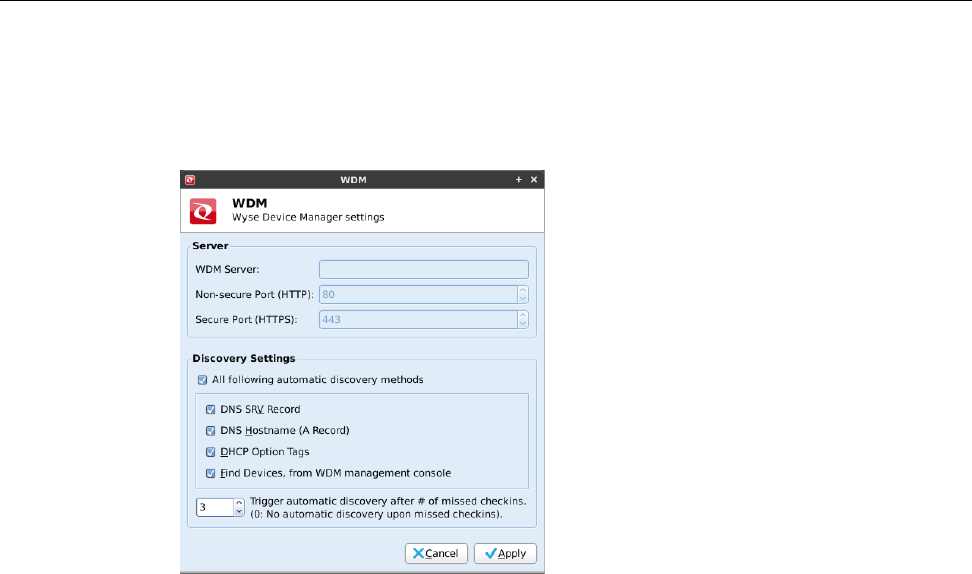Disable DHCP Option Tags checkbox
972x574 pixels.
click(211, 452)
